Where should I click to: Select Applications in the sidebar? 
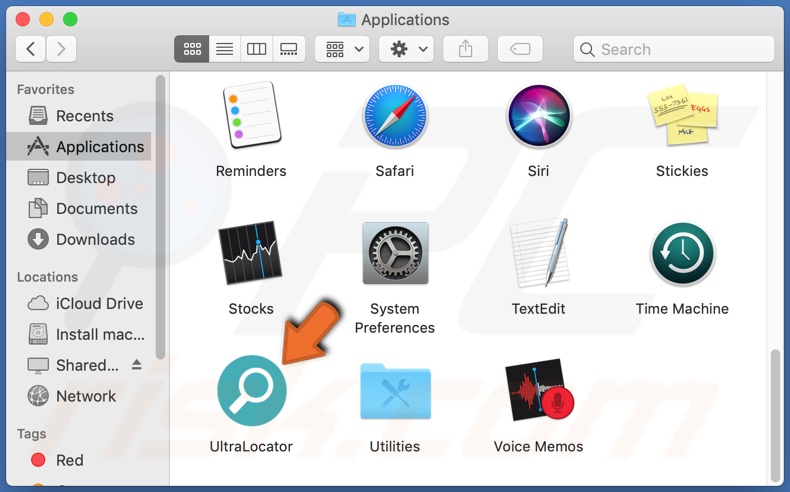pyautogui.click(x=79, y=147)
